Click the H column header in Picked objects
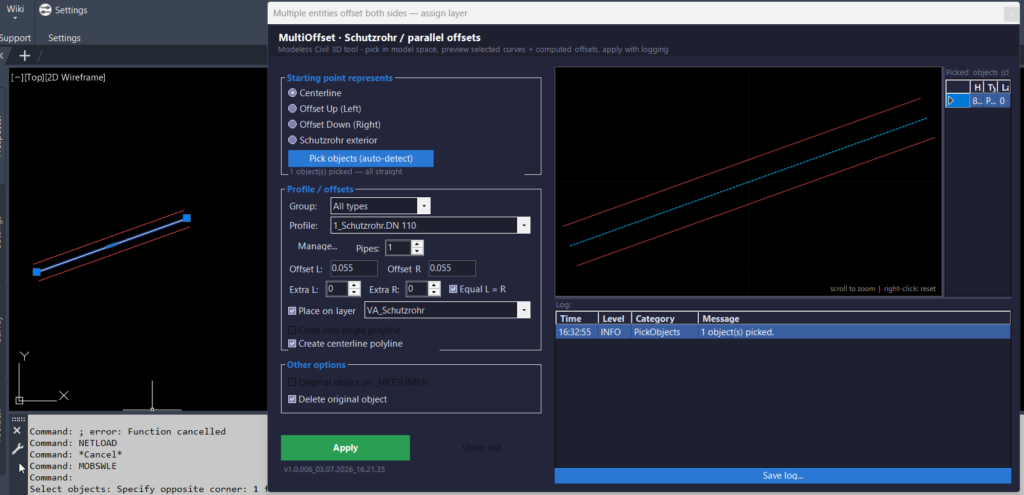1024x495 pixels. pyautogui.click(x=978, y=87)
